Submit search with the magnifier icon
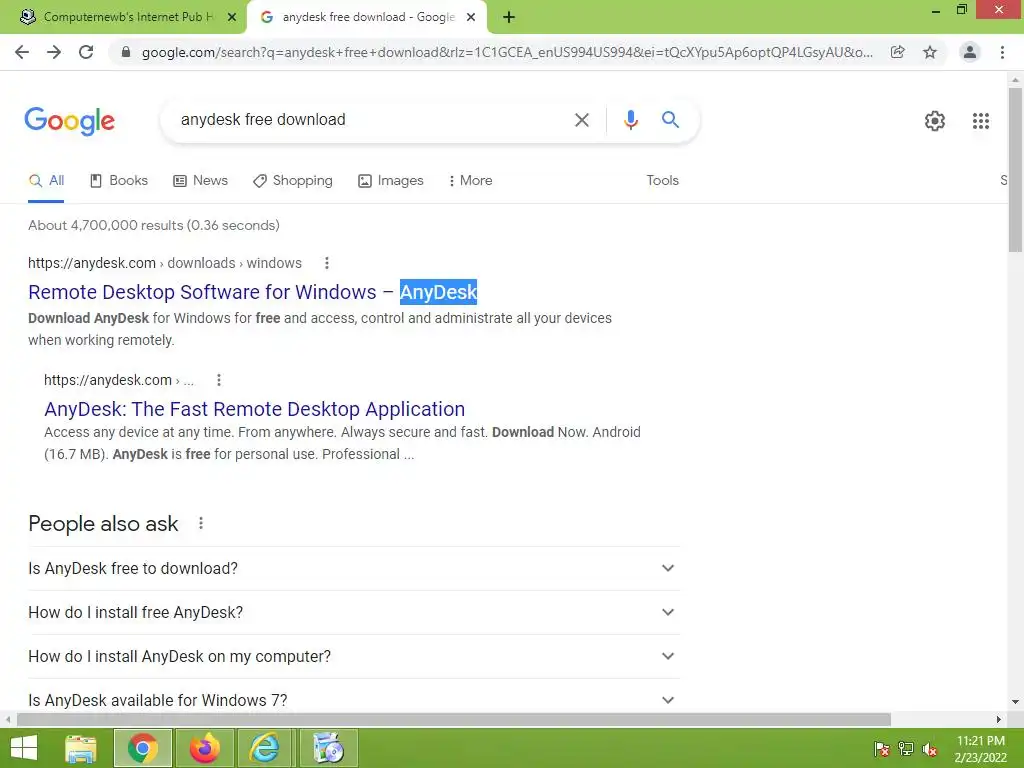Image resolution: width=1024 pixels, height=768 pixels. click(670, 120)
